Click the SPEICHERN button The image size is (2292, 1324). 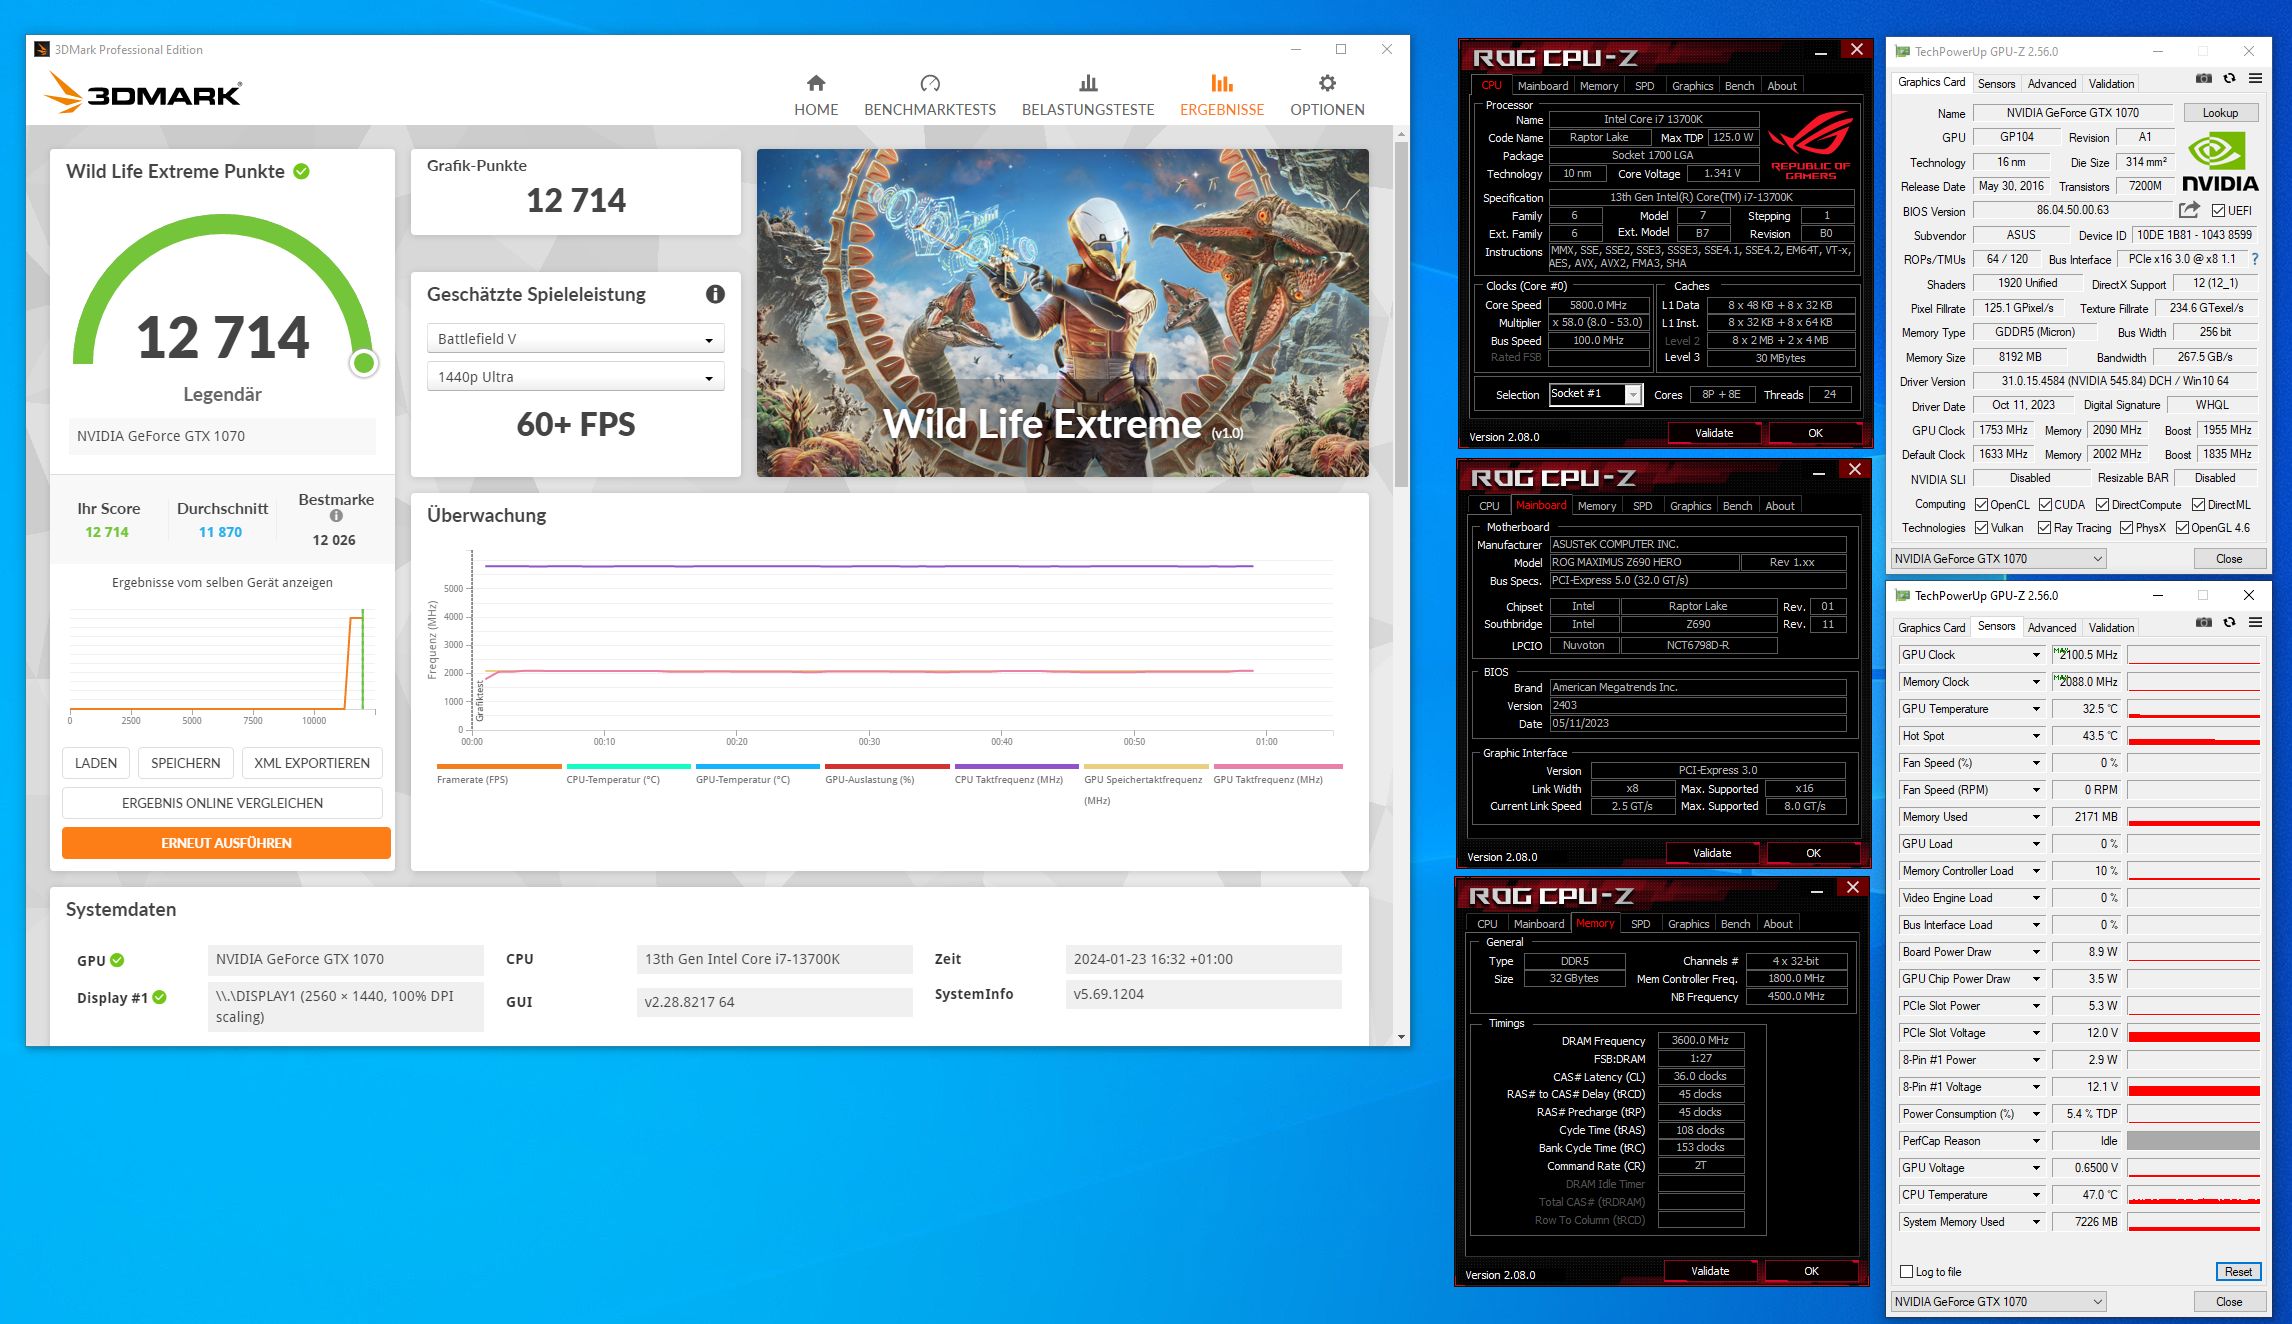pyautogui.click(x=186, y=763)
